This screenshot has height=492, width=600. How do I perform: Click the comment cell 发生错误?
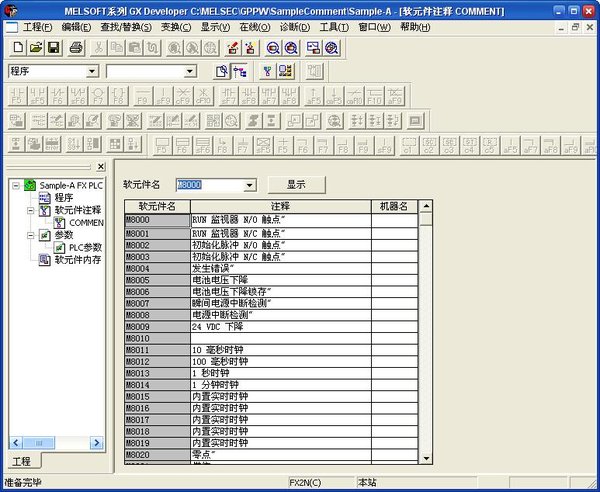click(x=280, y=269)
